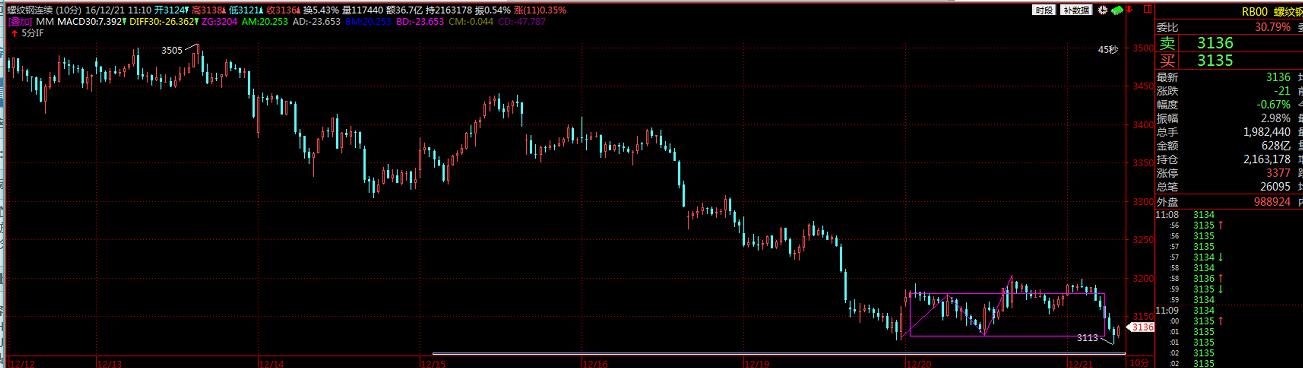1303x368 pixels.
Task: Click the 买 buy price row 3135
Action: 1229,60
